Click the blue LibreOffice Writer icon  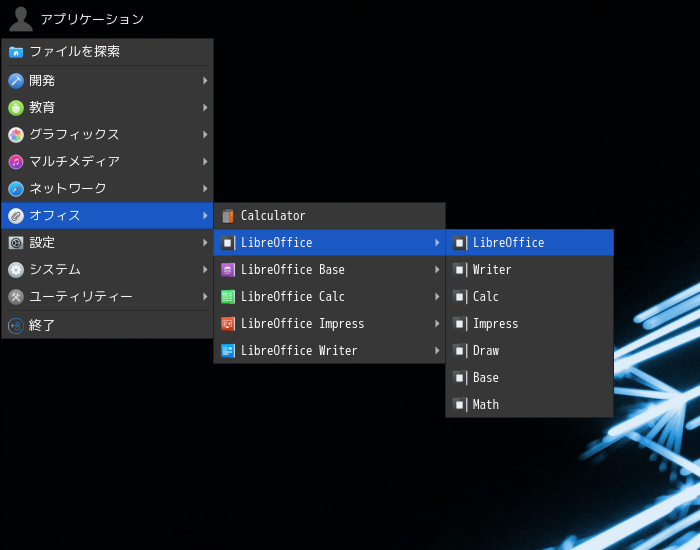pyautogui.click(x=228, y=351)
